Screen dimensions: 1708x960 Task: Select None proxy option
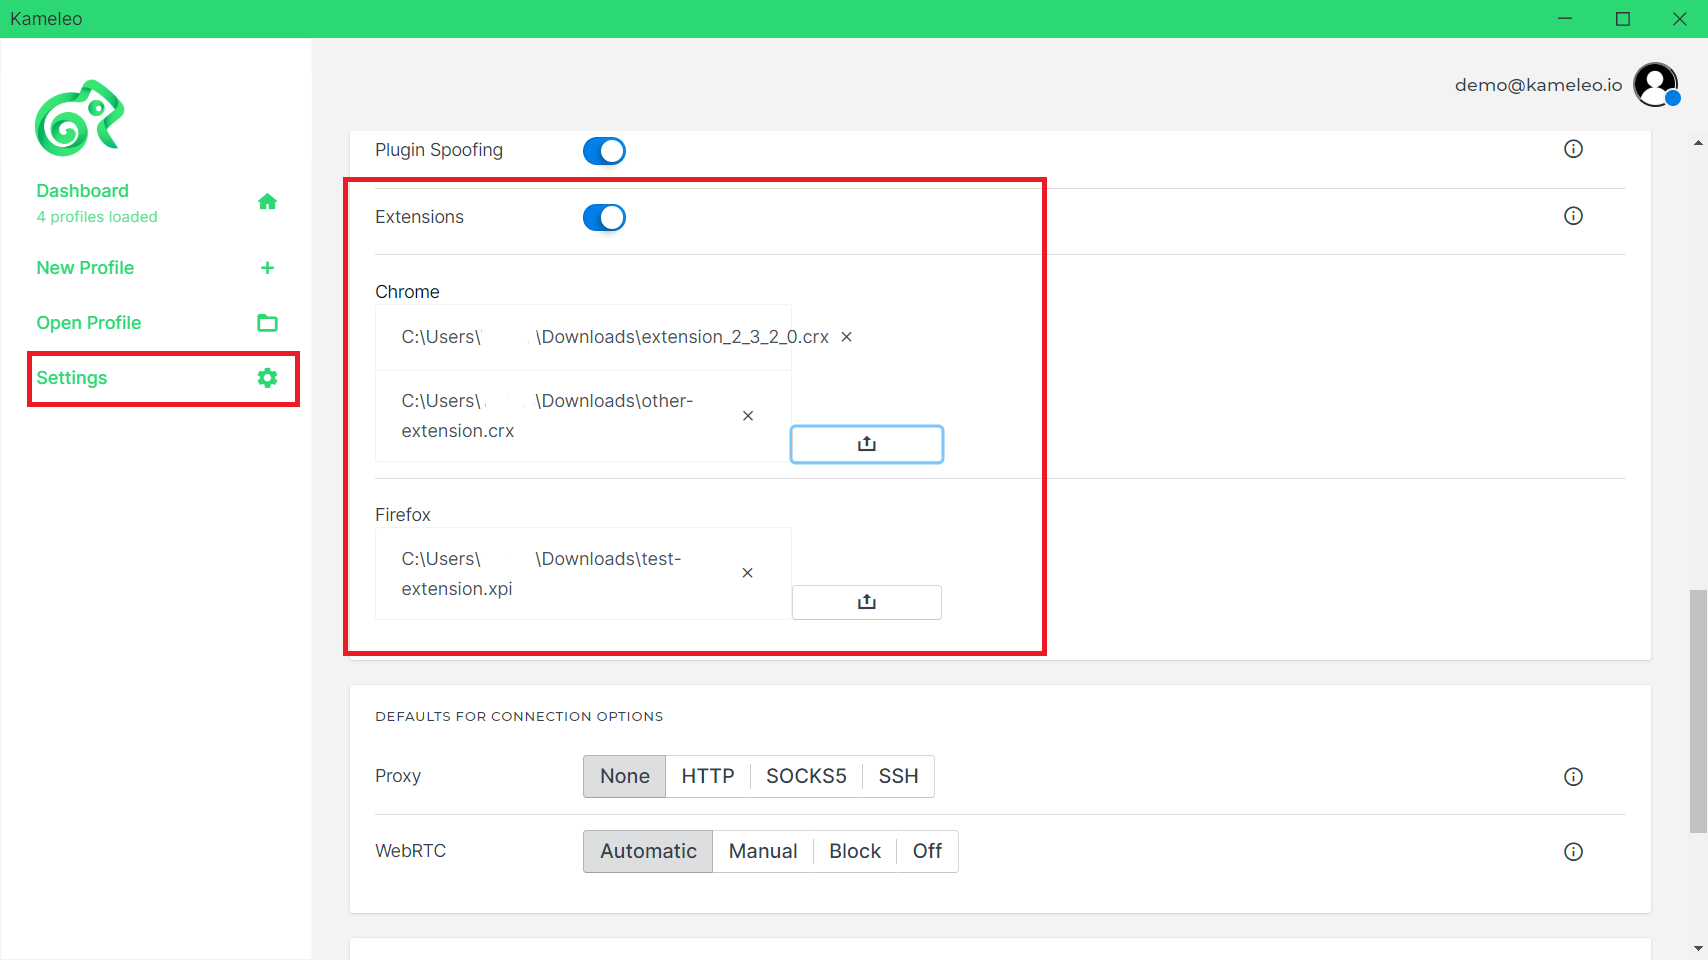coord(625,776)
